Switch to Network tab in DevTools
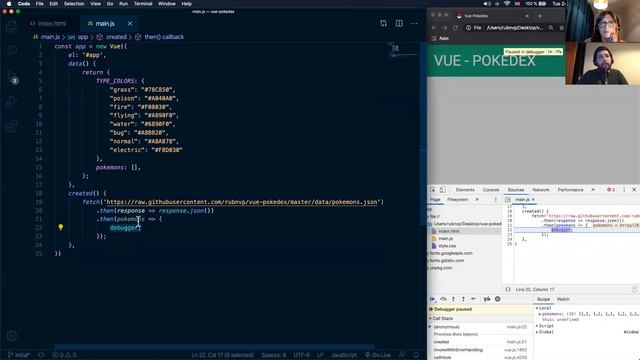The image size is (640, 360). point(541,190)
